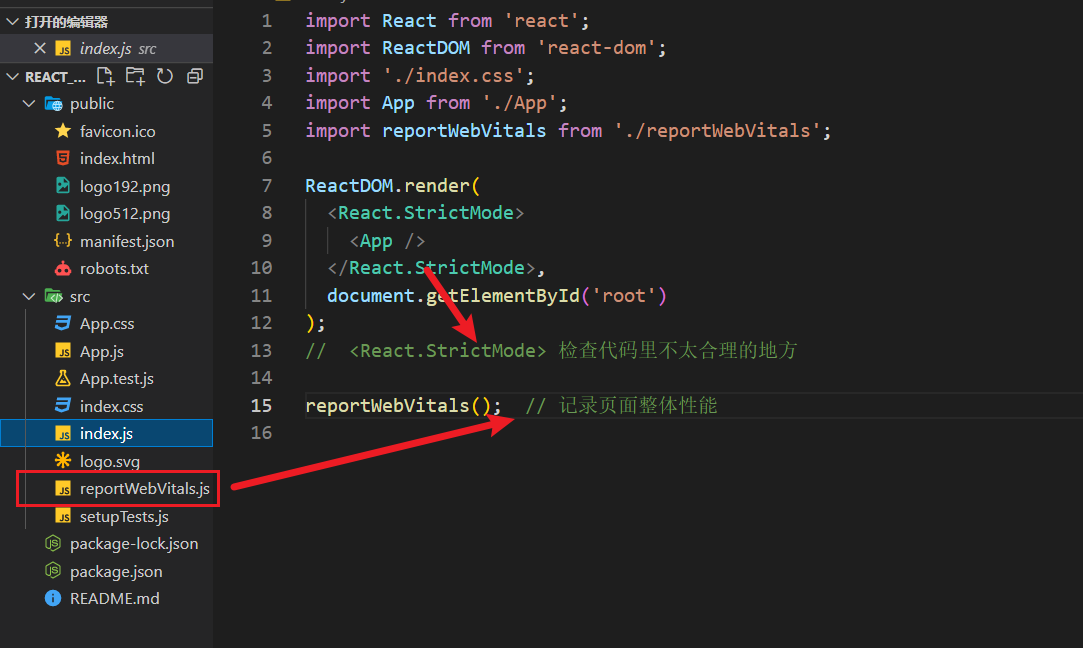Select the src folder icon
This screenshot has width=1083, height=648.
53,296
